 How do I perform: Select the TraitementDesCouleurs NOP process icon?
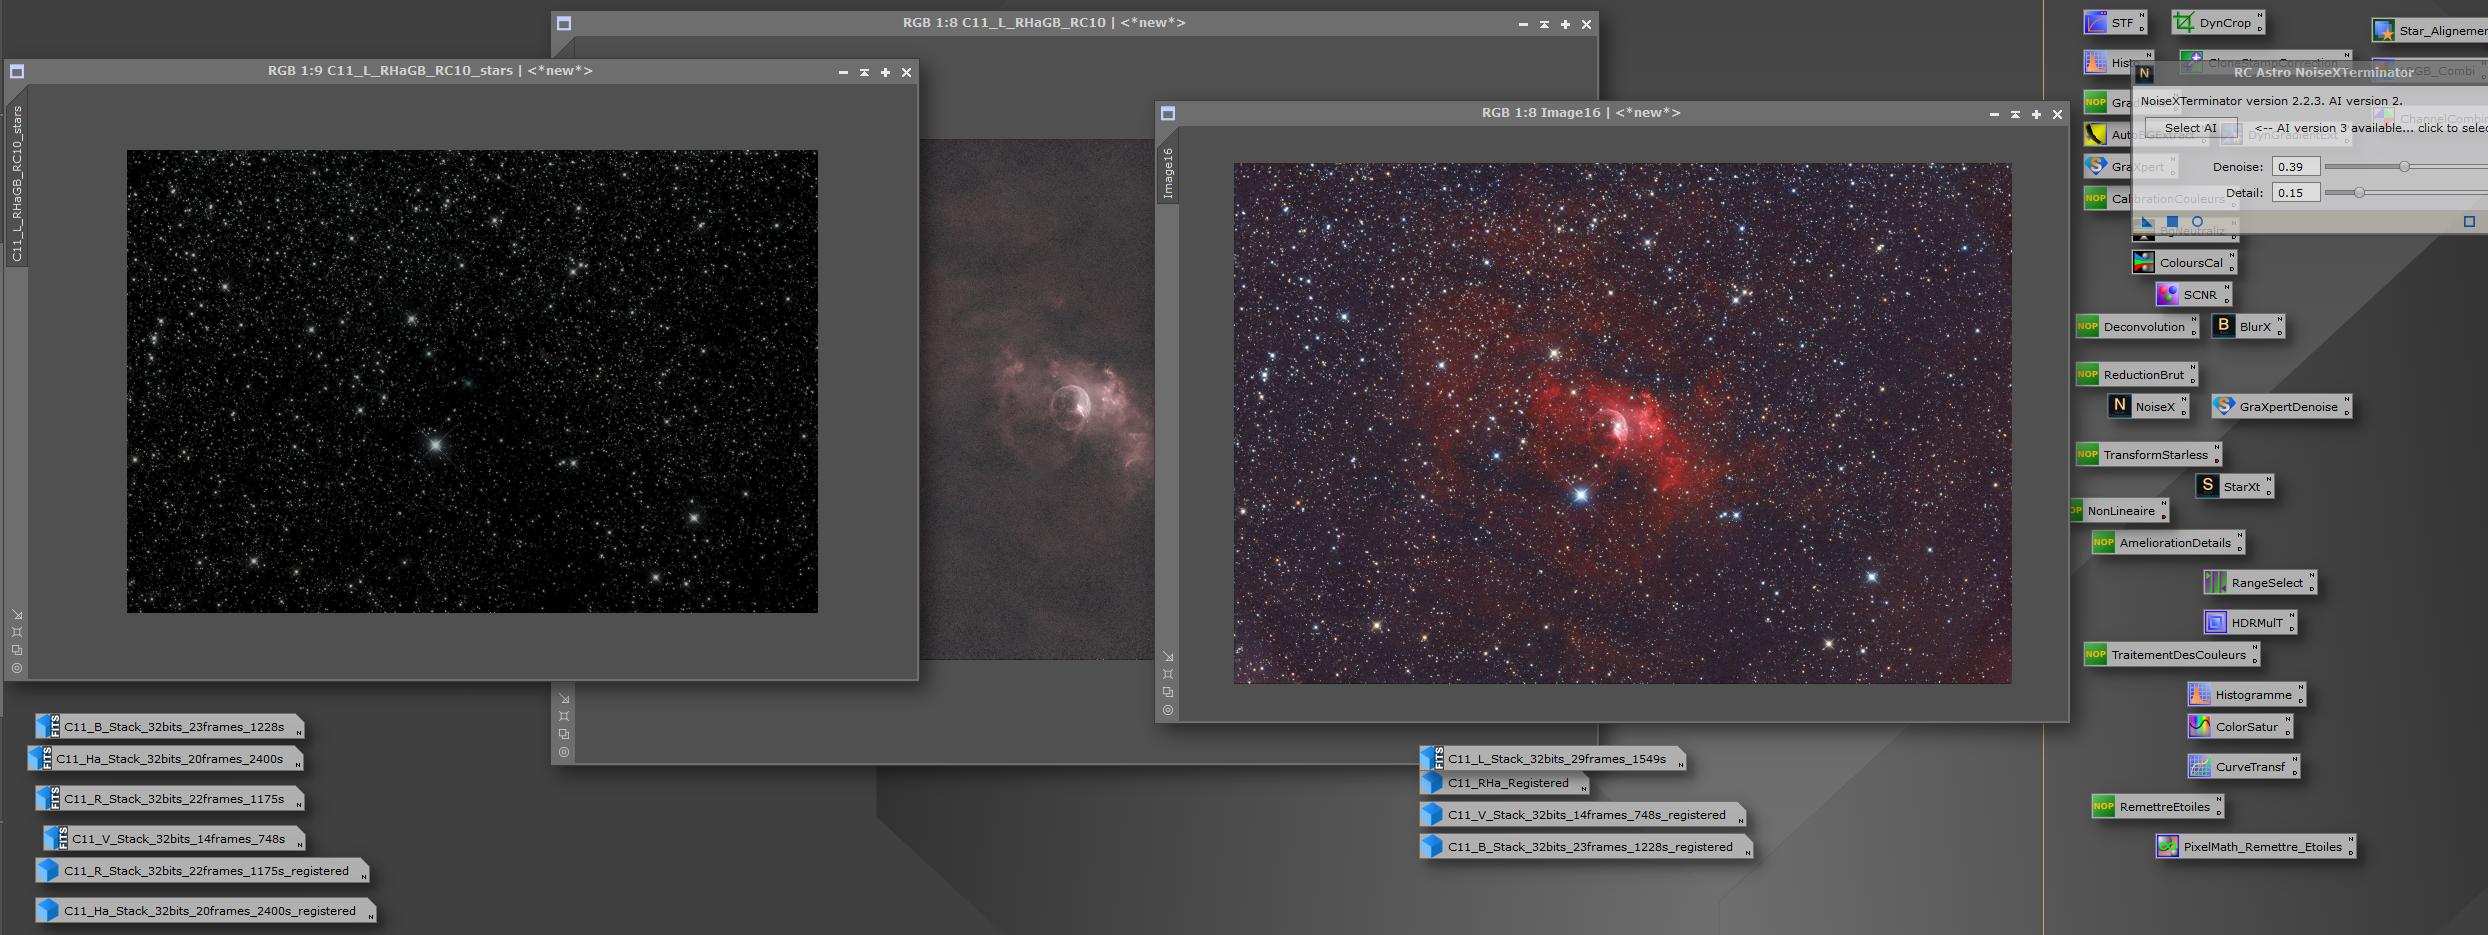pos(2171,655)
